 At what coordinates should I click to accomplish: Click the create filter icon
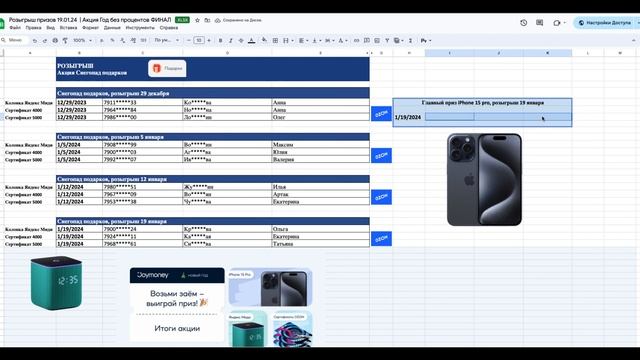pos(387,40)
